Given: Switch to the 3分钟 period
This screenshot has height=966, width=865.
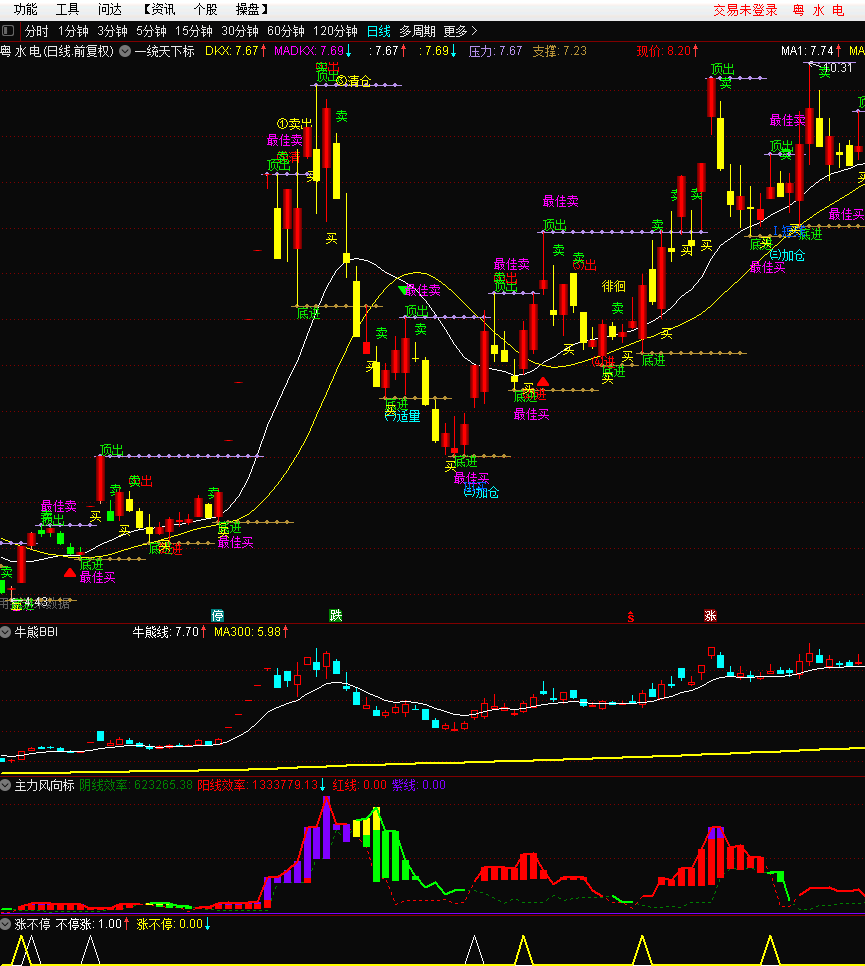Looking at the screenshot, I should [x=112, y=31].
